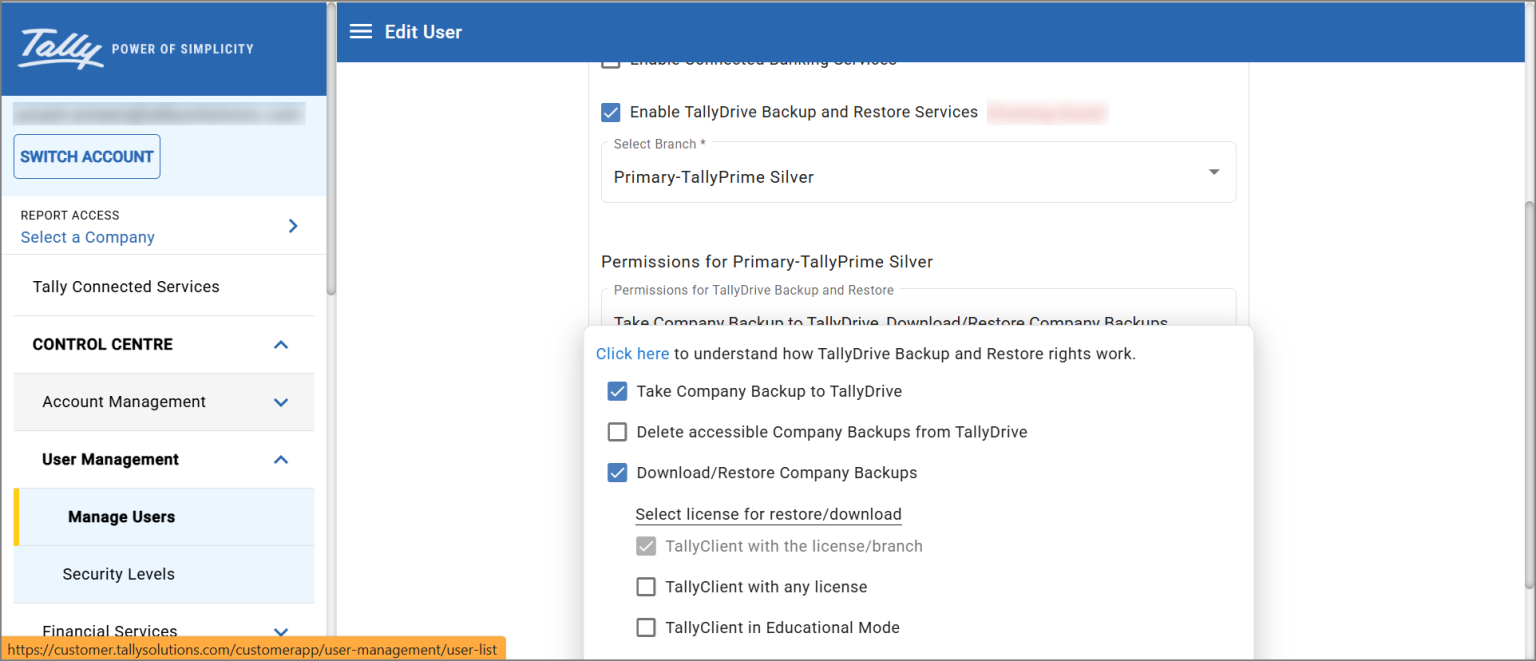
Task: Open Tally Connected Services menu item
Action: tap(126, 287)
